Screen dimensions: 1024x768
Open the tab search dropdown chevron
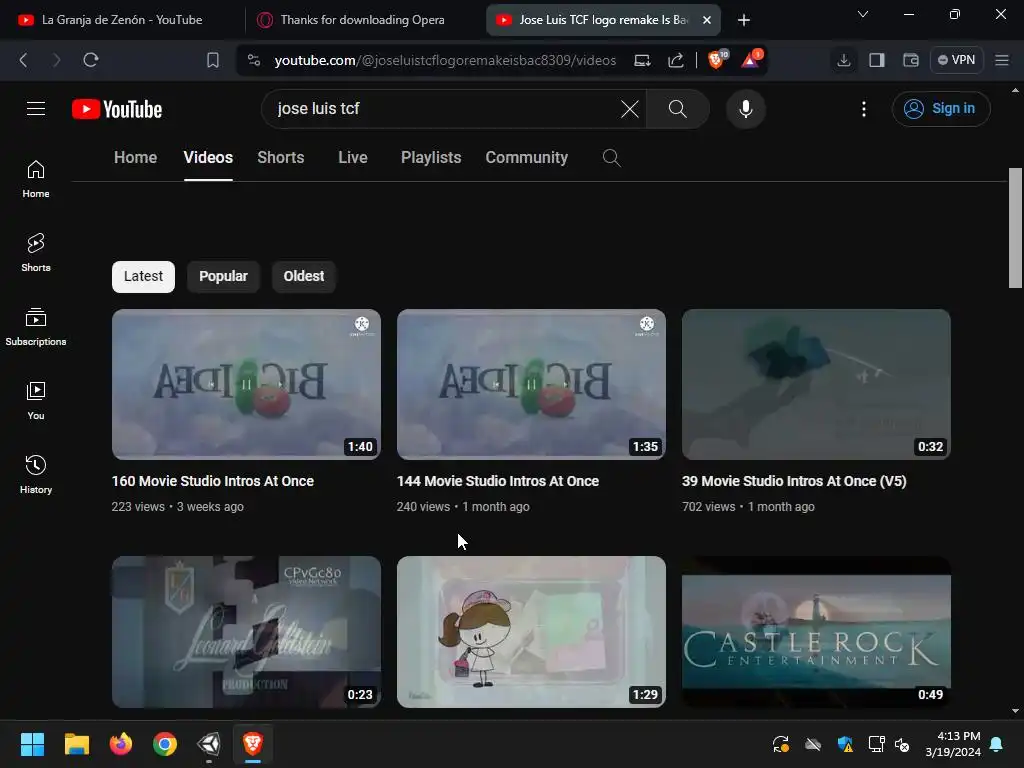coord(863,14)
